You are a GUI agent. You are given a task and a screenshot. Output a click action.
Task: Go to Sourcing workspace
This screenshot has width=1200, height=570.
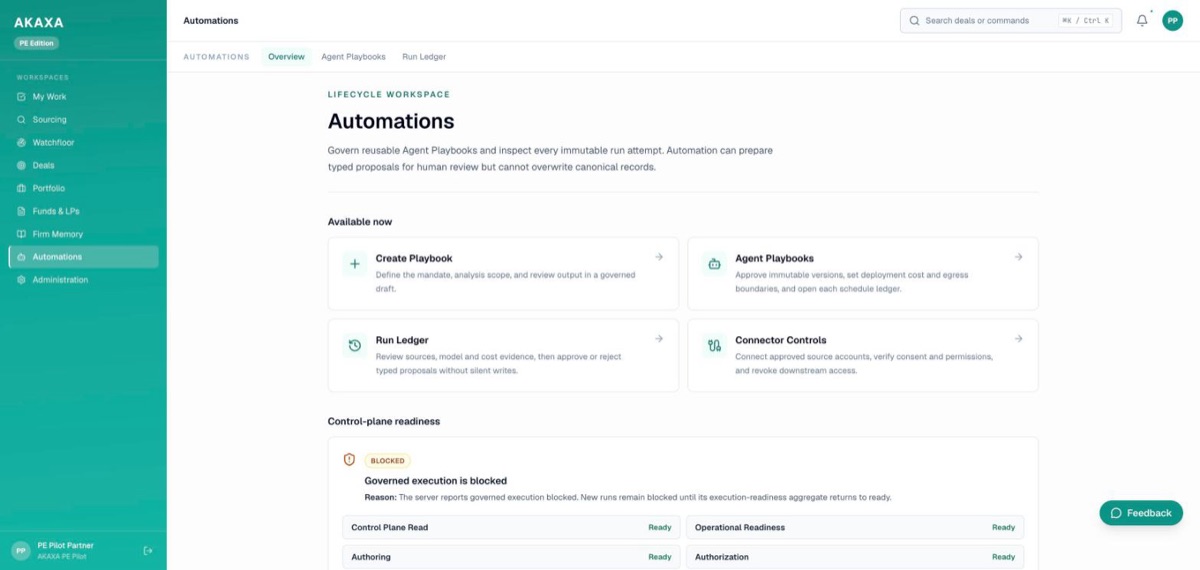(x=83, y=120)
